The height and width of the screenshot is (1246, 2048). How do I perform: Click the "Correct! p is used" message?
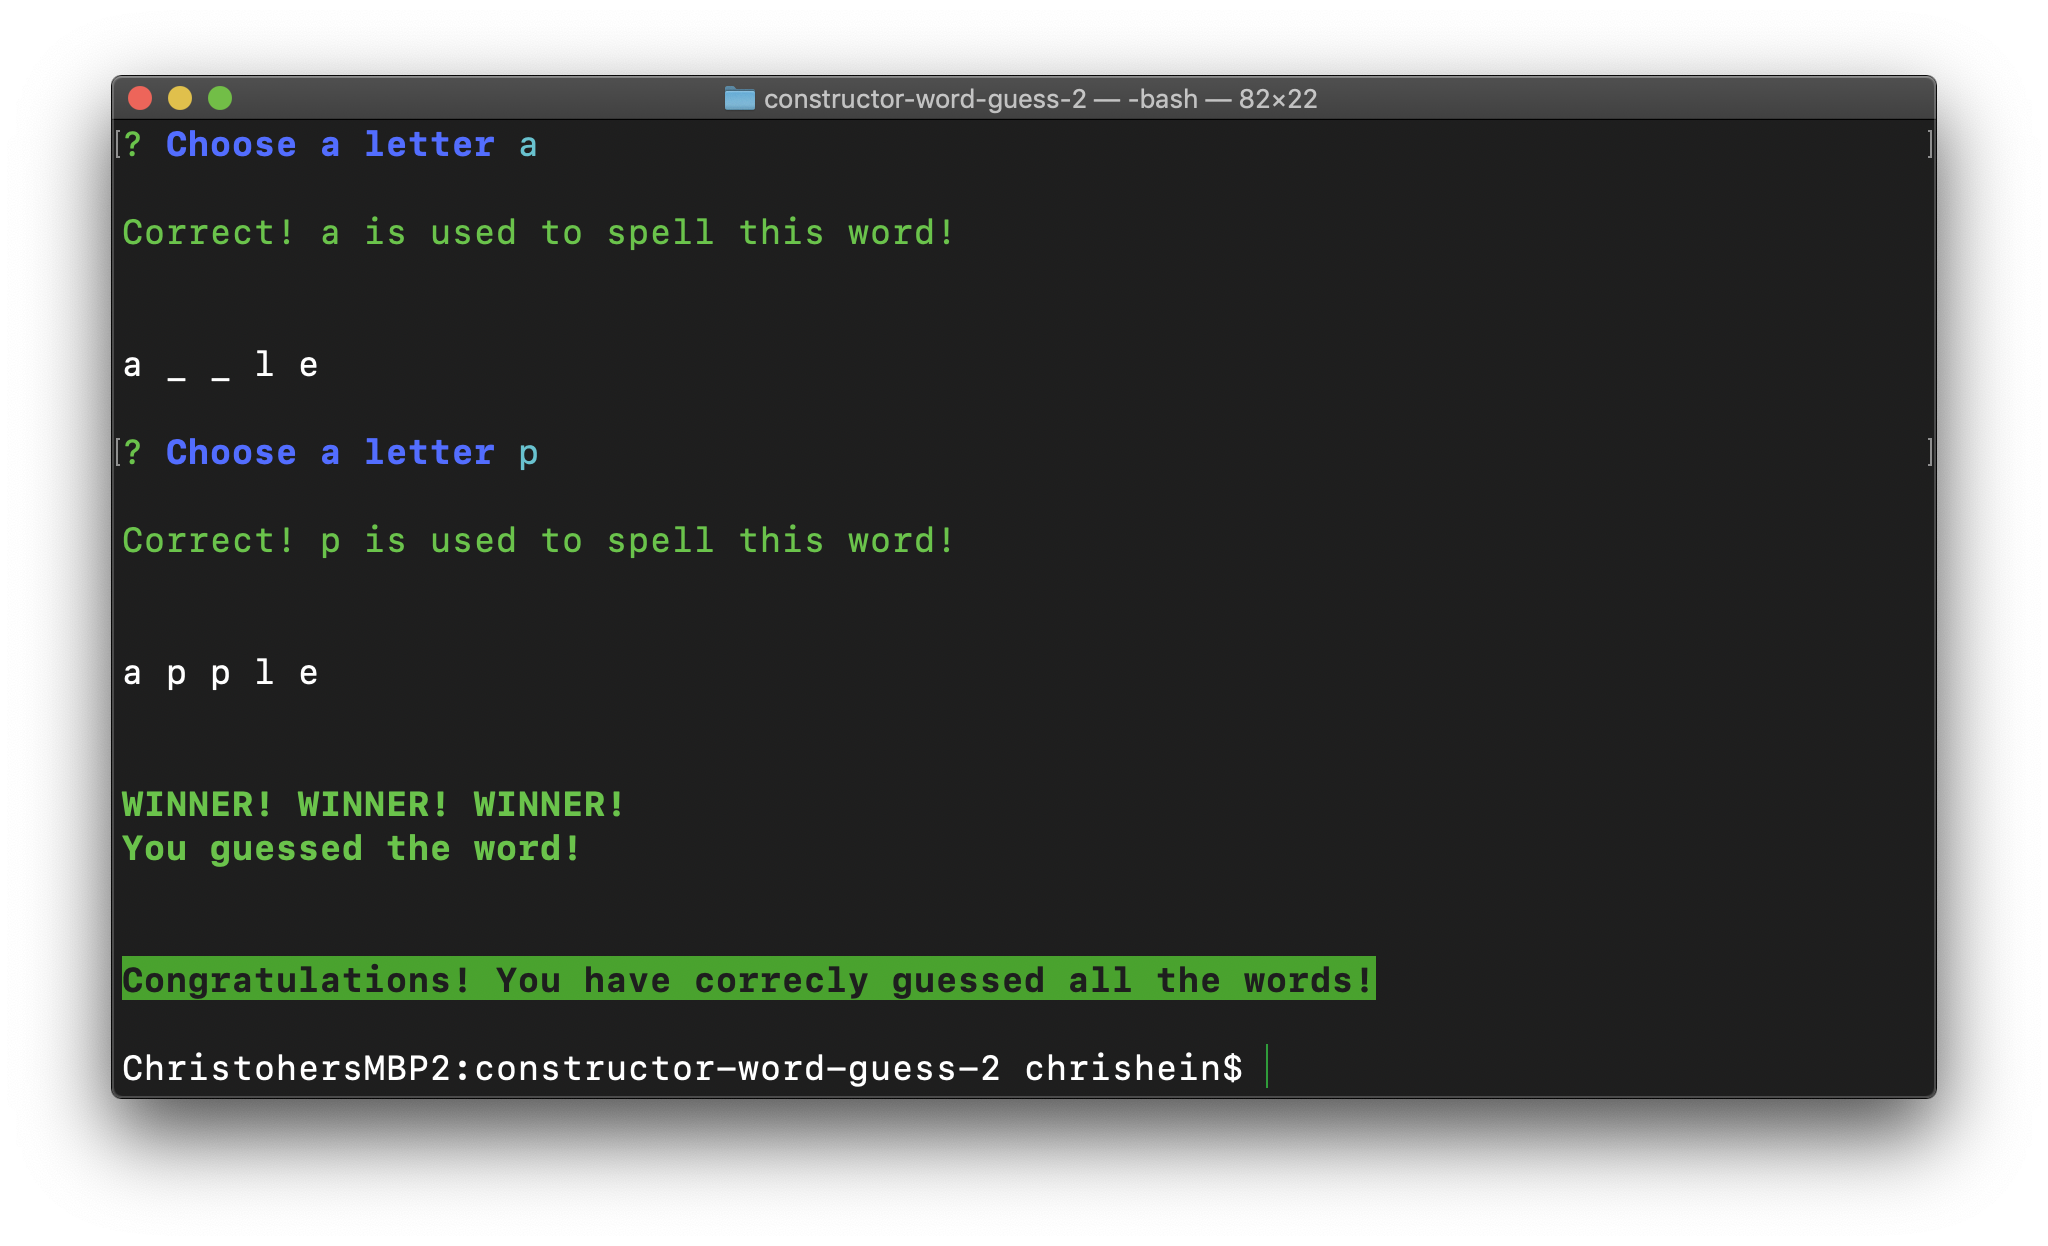[538, 541]
